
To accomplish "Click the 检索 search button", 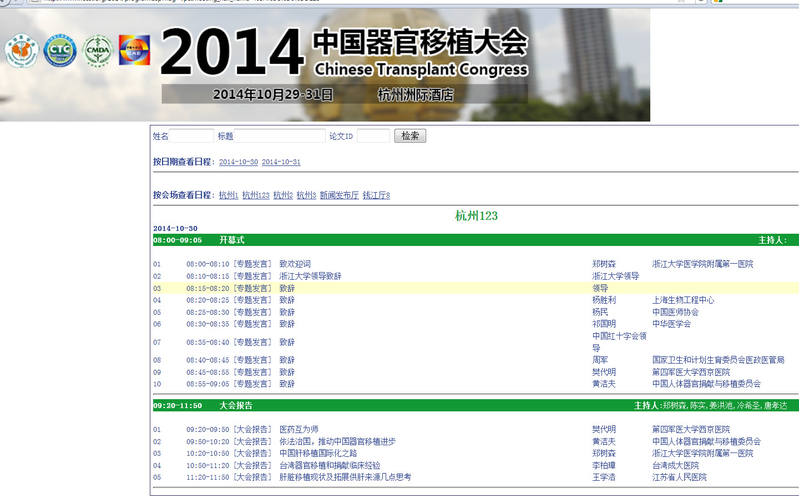I will point(410,136).
